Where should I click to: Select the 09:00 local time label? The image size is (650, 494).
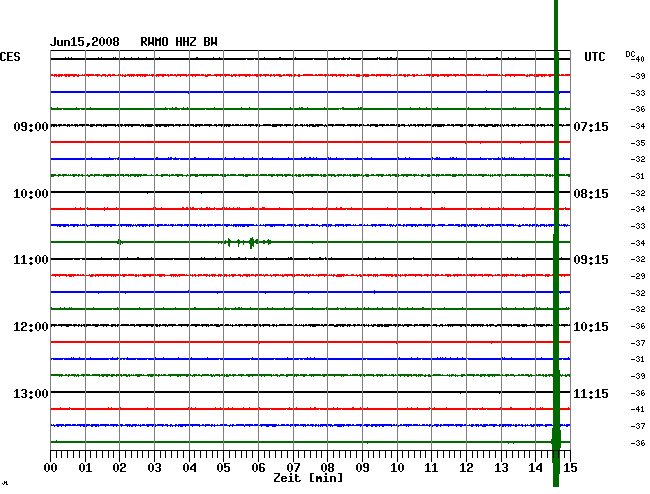pyautogui.click(x=31, y=127)
